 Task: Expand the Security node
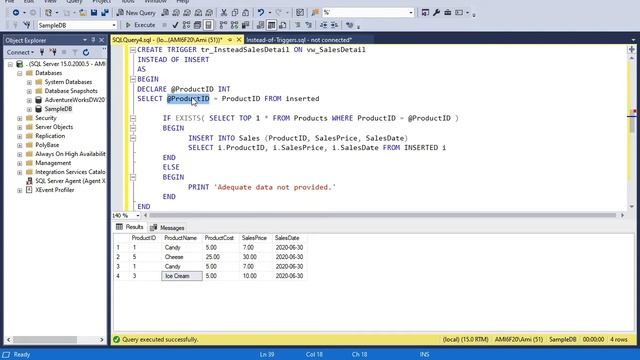pos(20,118)
